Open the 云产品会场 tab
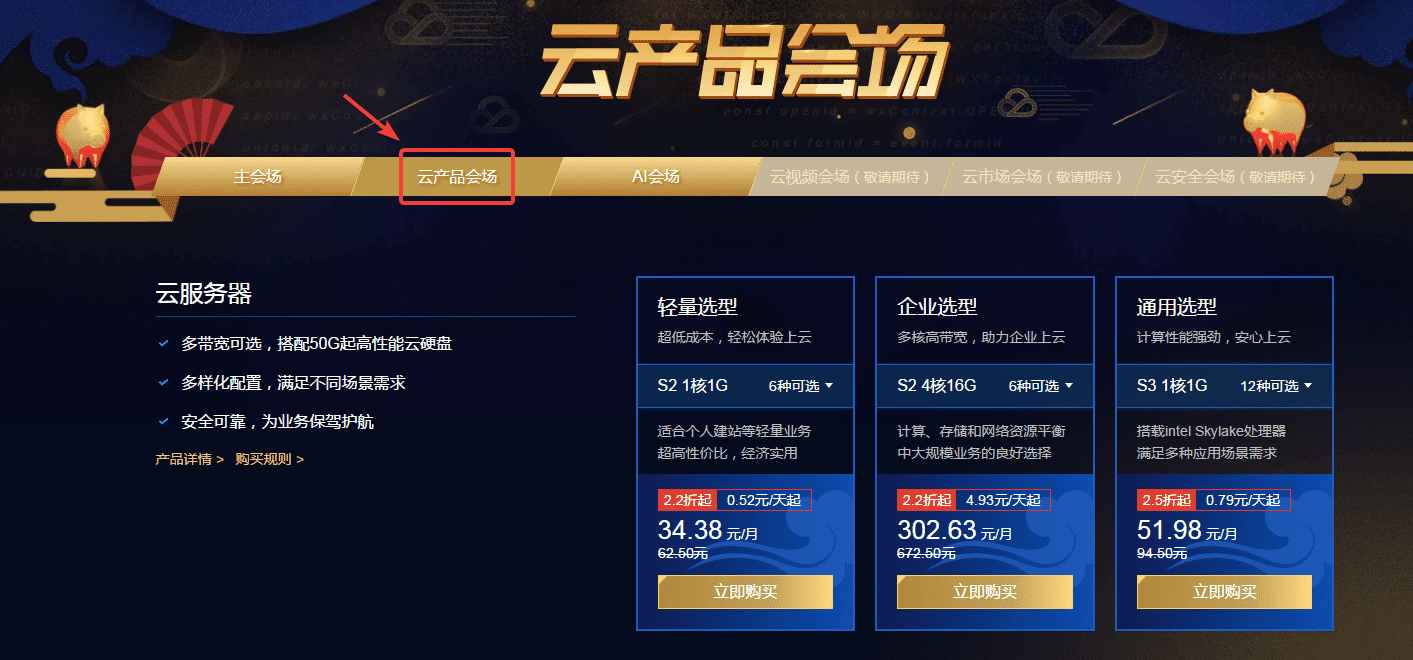Screen dimensions: 1413x660 coord(457,177)
